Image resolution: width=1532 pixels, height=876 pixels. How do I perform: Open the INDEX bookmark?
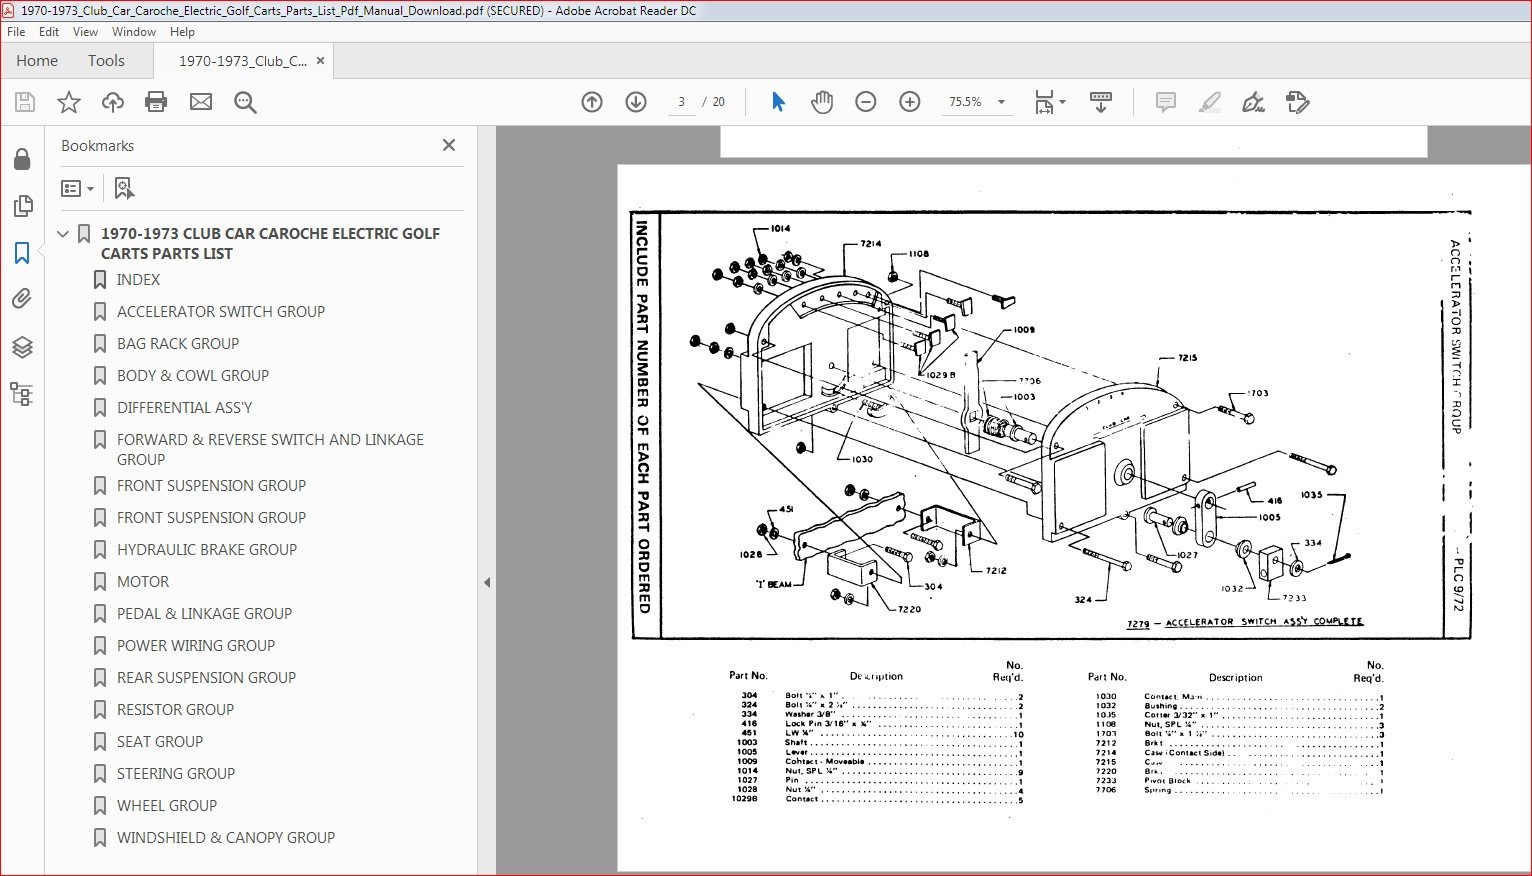pyautogui.click(x=138, y=280)
